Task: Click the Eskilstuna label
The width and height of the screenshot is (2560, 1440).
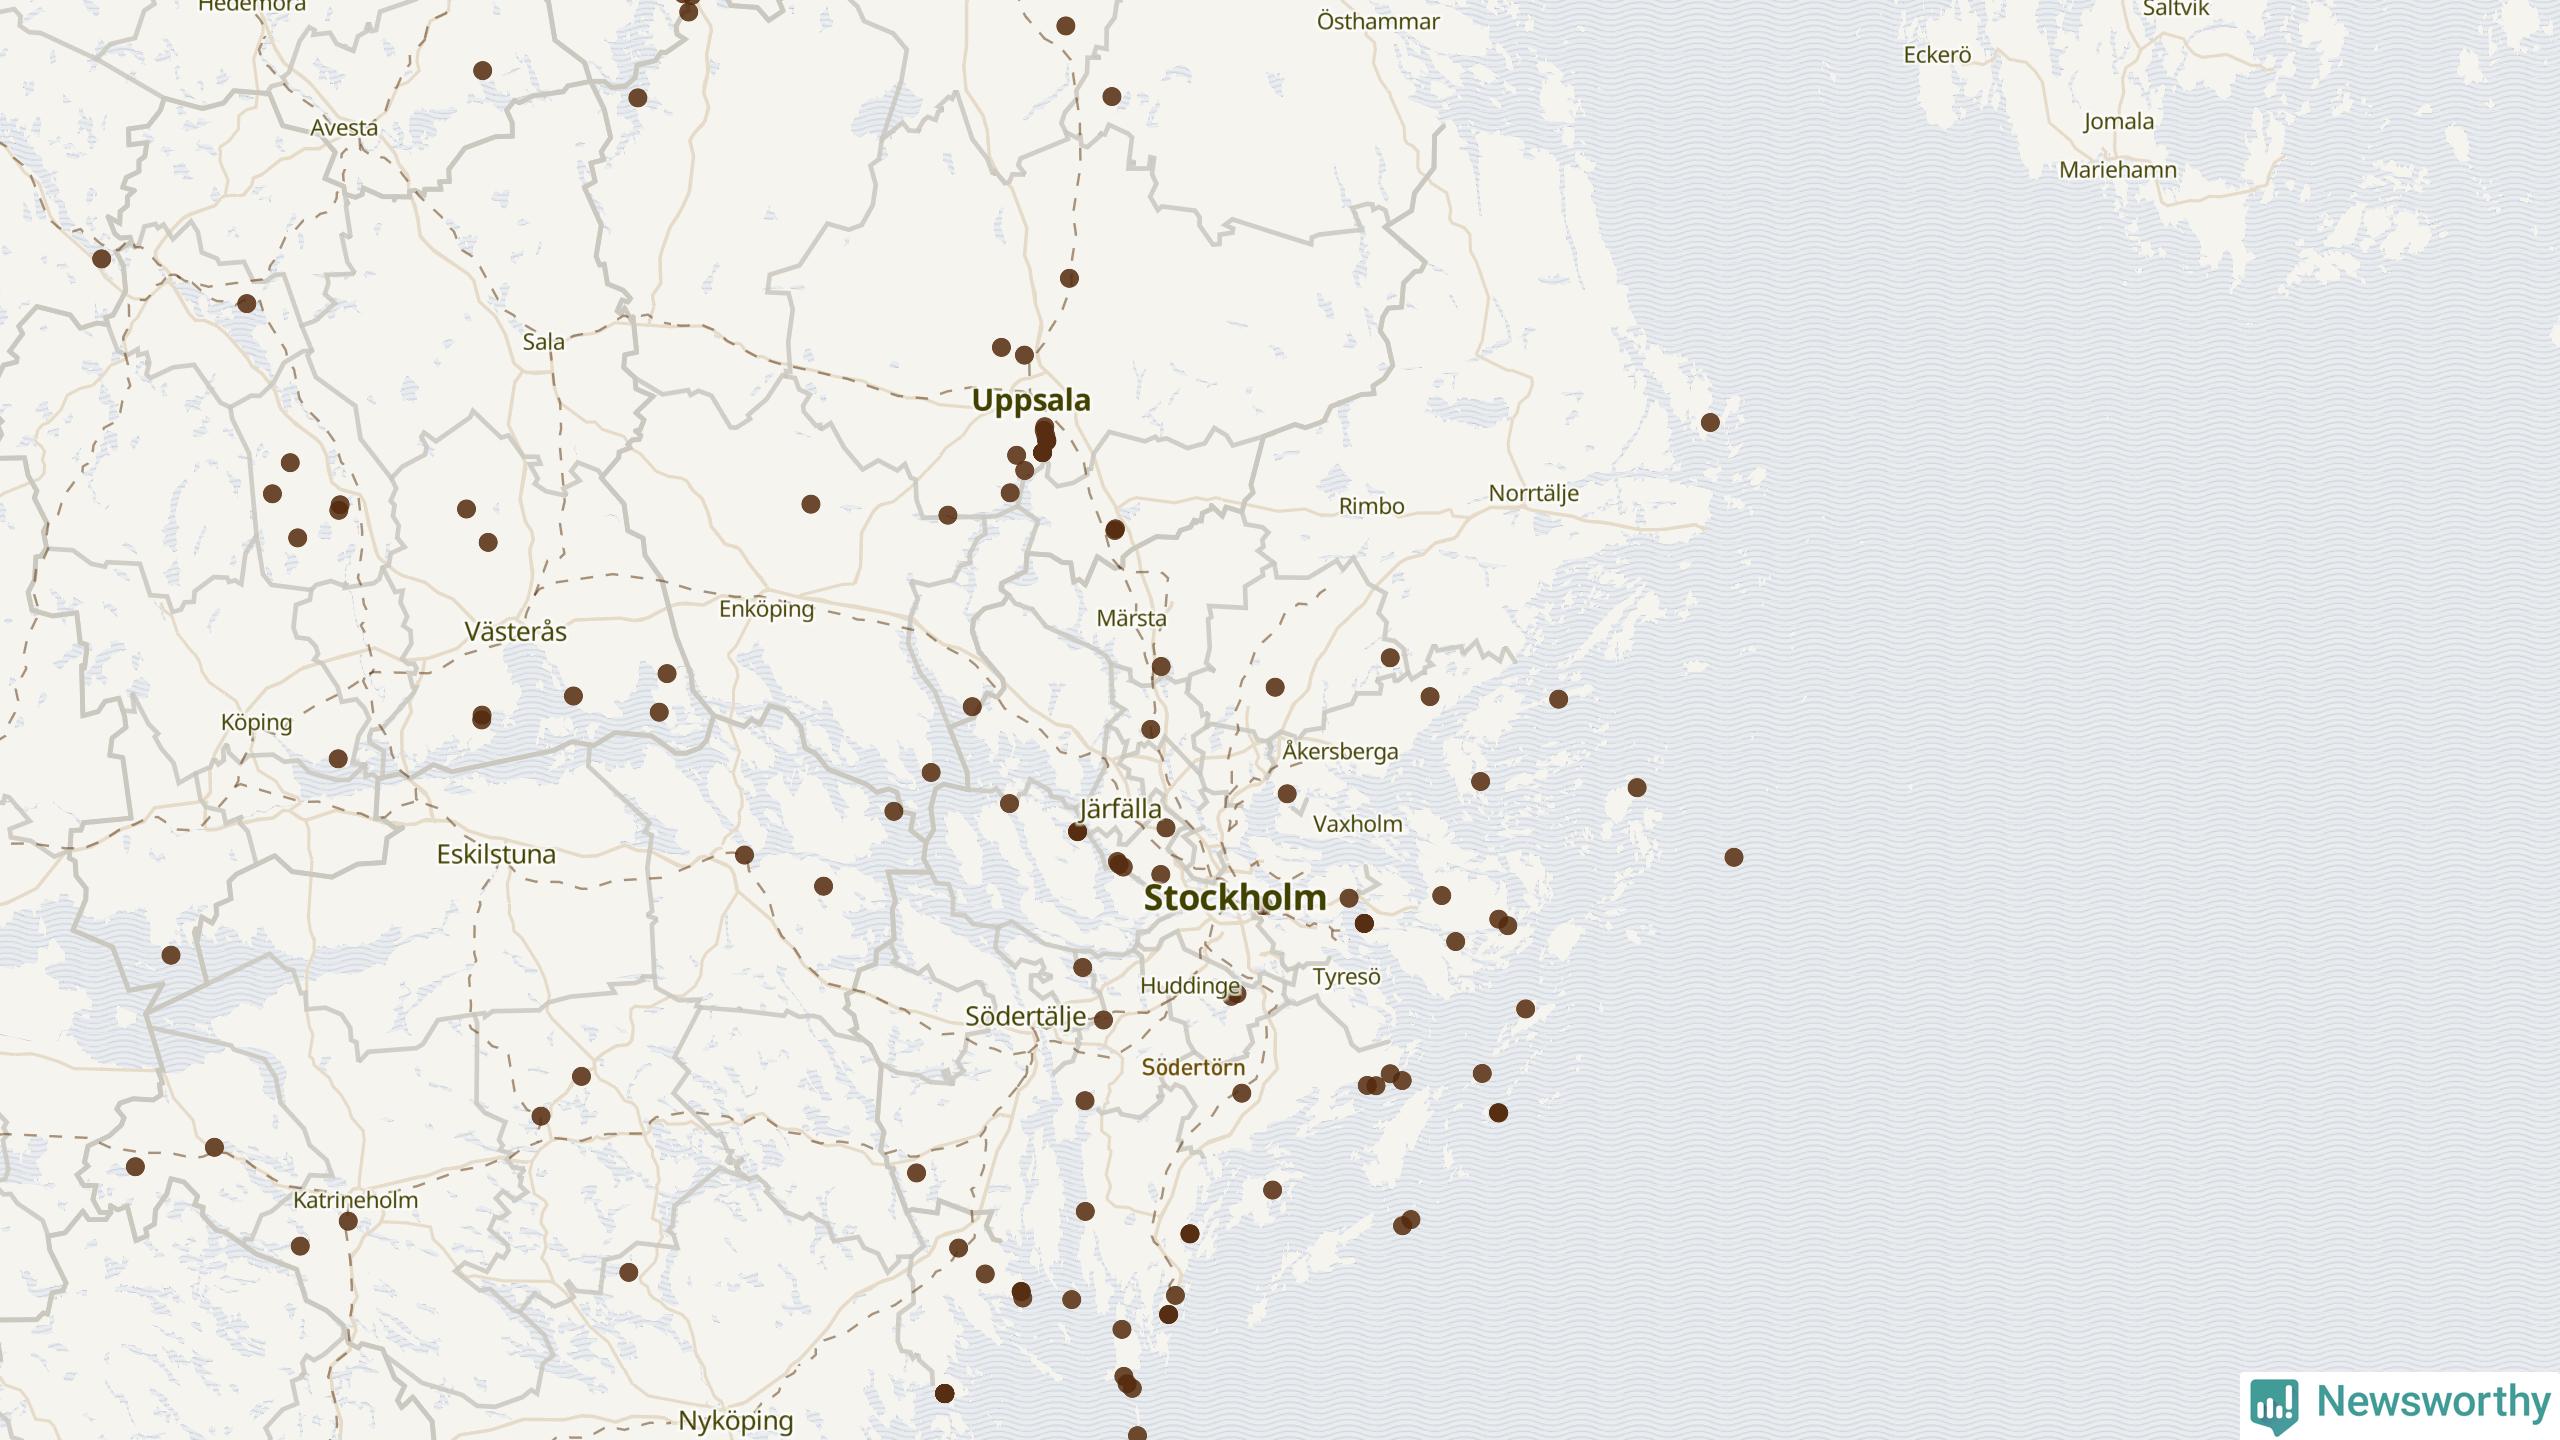Action: click(x=496, y=854)
